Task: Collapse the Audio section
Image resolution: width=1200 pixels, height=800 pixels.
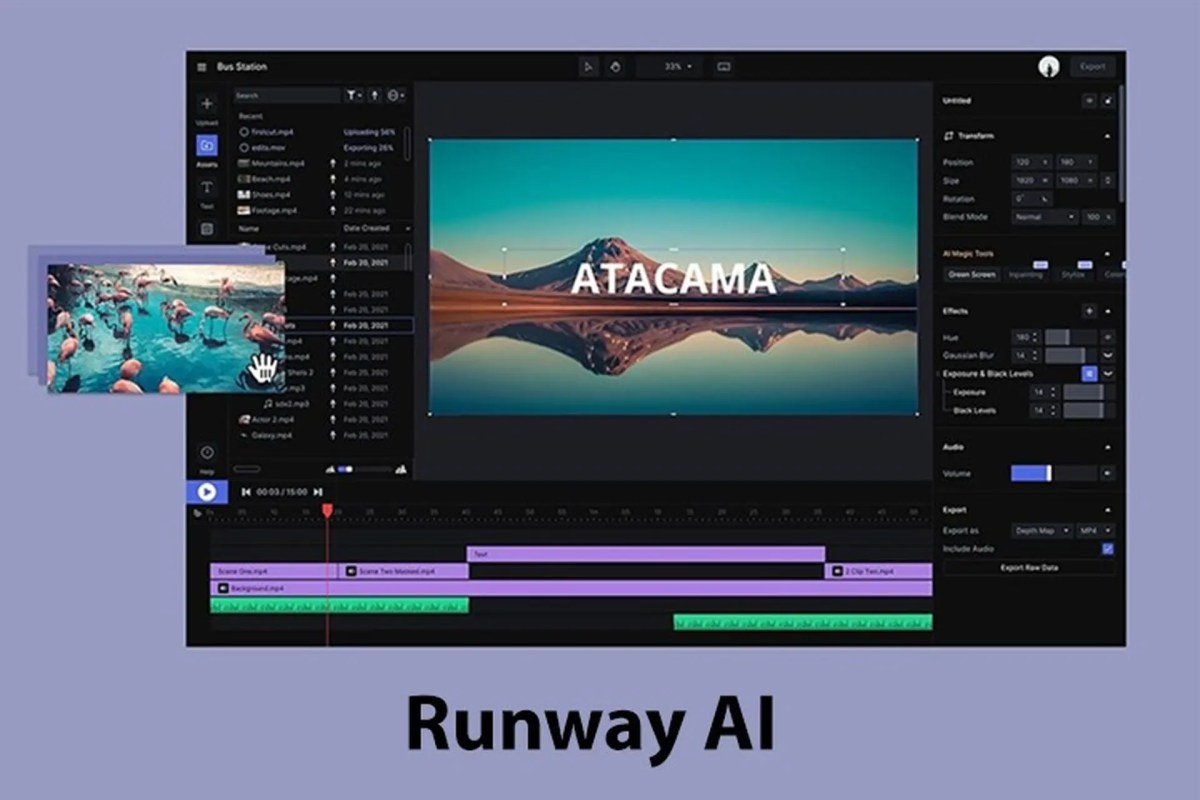Action: tap(1107, 447)
